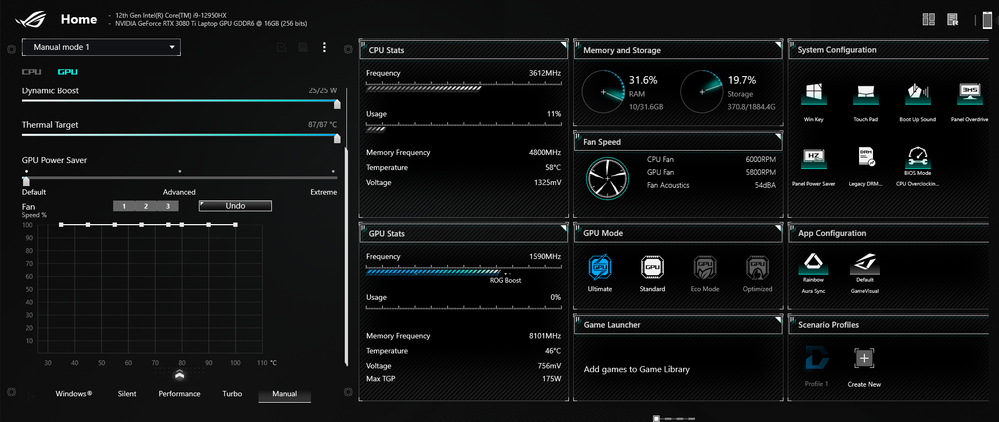Select the Standard GPU mode icon
This screenshot has width=999, height=422.
click(652, 268)
